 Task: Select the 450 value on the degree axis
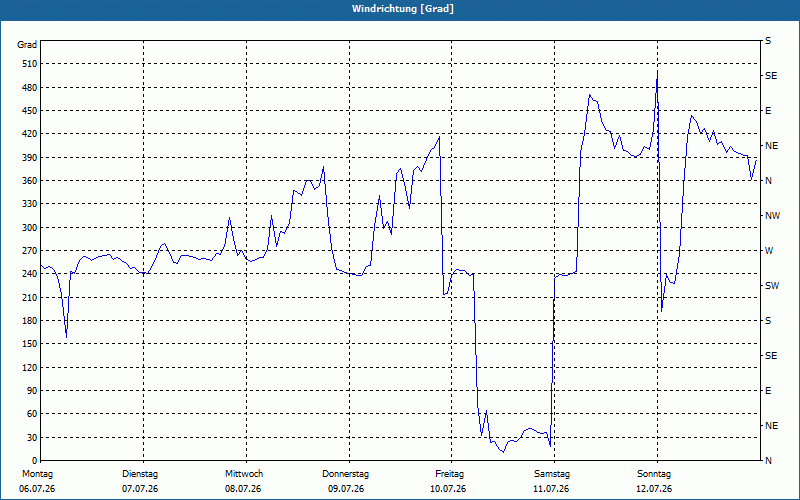pos(30,111)
